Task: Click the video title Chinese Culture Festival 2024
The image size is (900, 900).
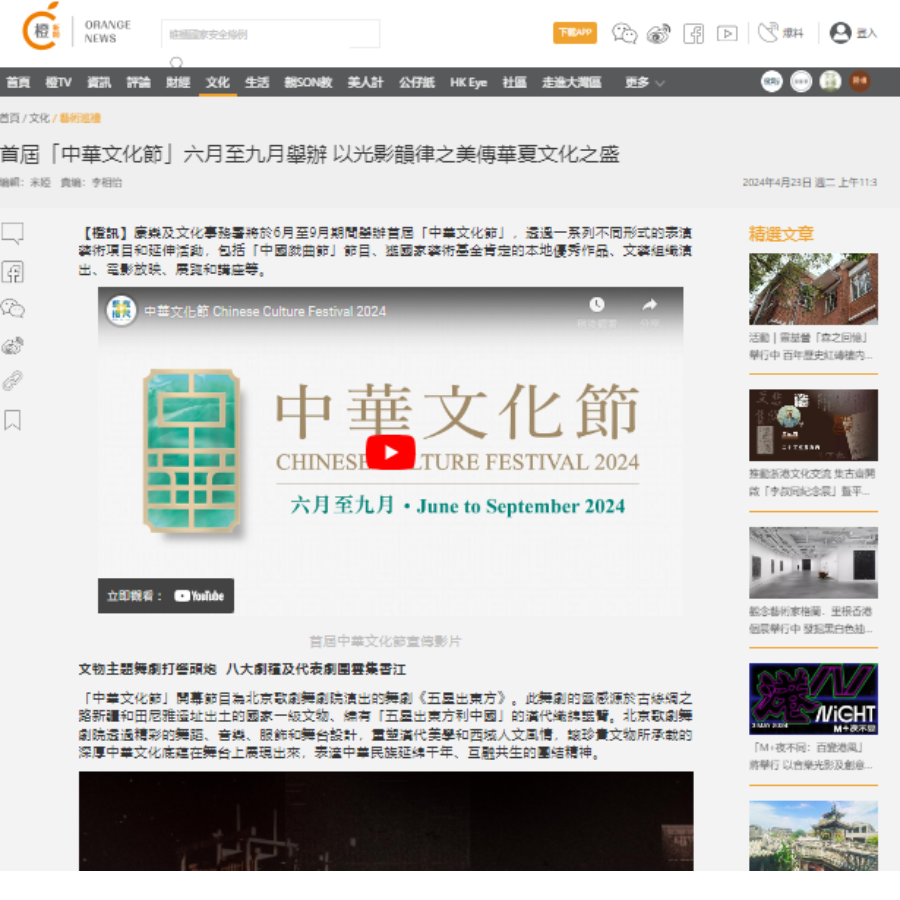Action: coord(265,311)
